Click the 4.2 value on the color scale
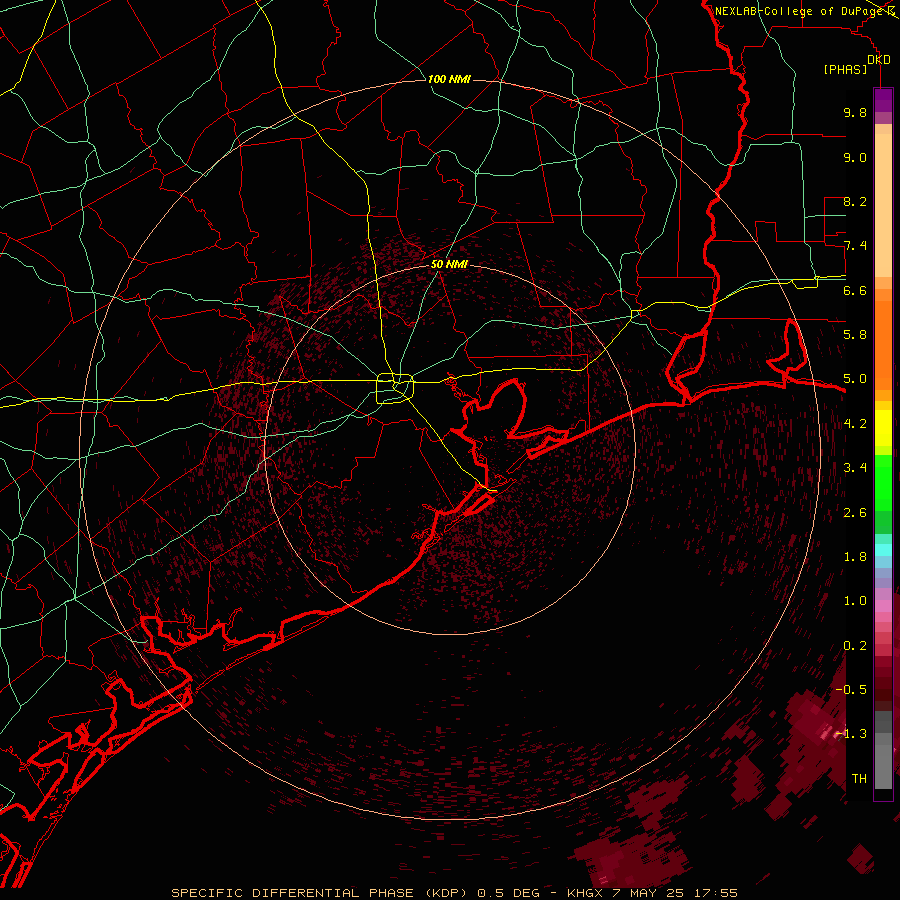 [x=855, y=424]
